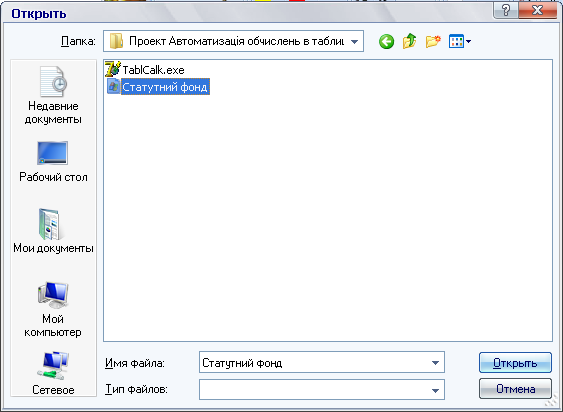Click the folder icon in Папка box

coord(116,41)
